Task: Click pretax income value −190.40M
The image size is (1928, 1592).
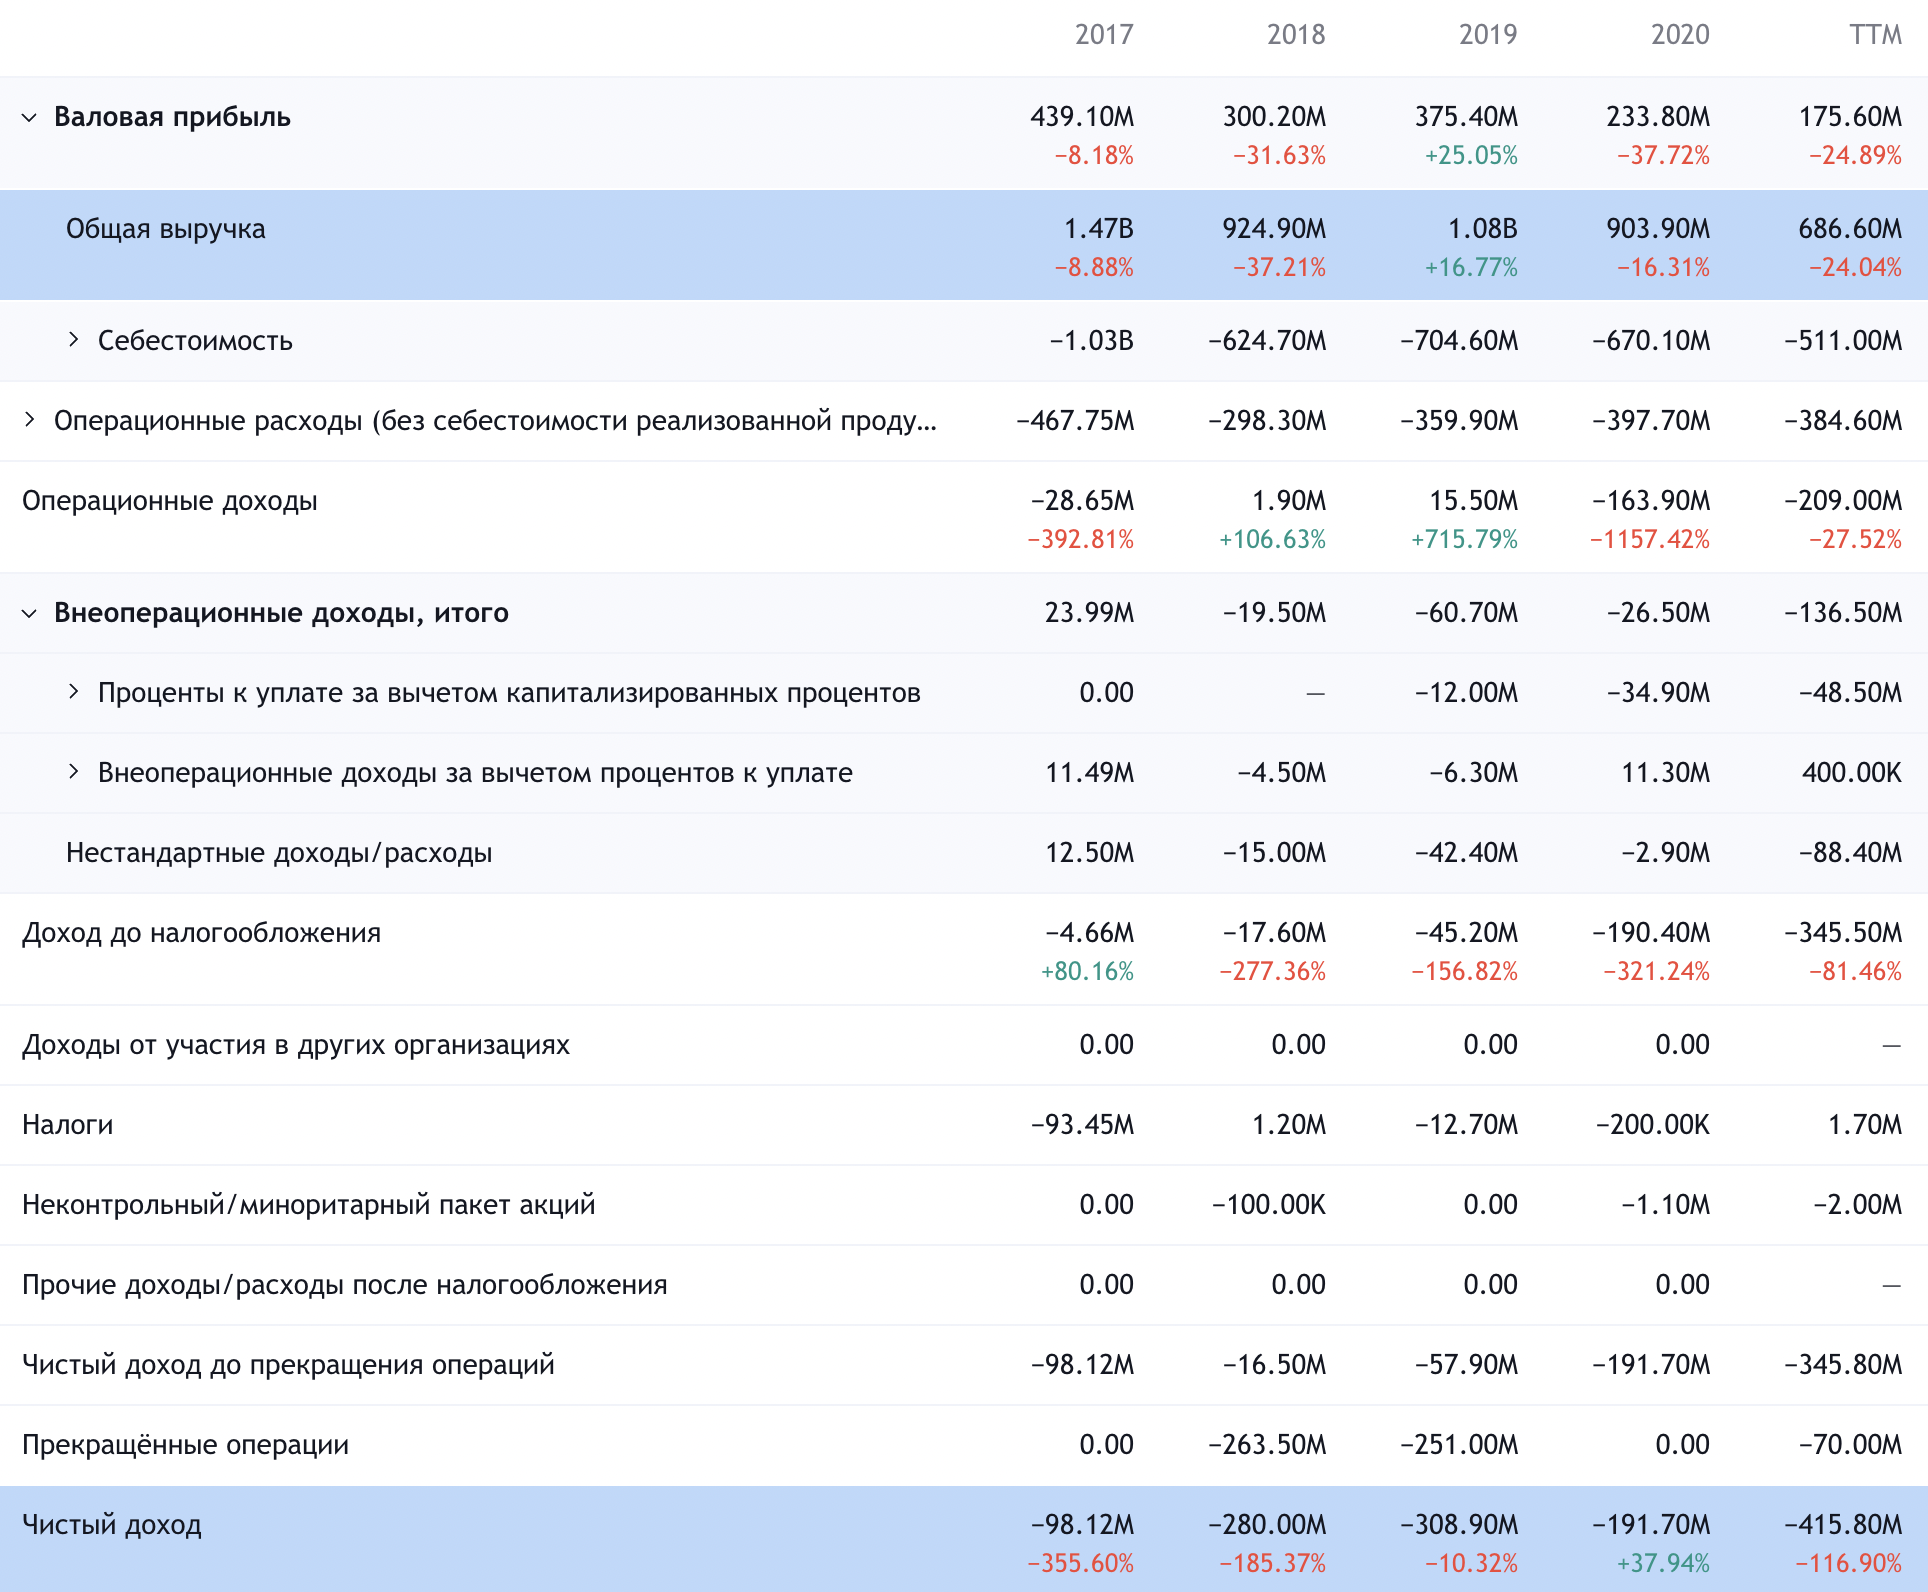Action: click(1651, 933)
